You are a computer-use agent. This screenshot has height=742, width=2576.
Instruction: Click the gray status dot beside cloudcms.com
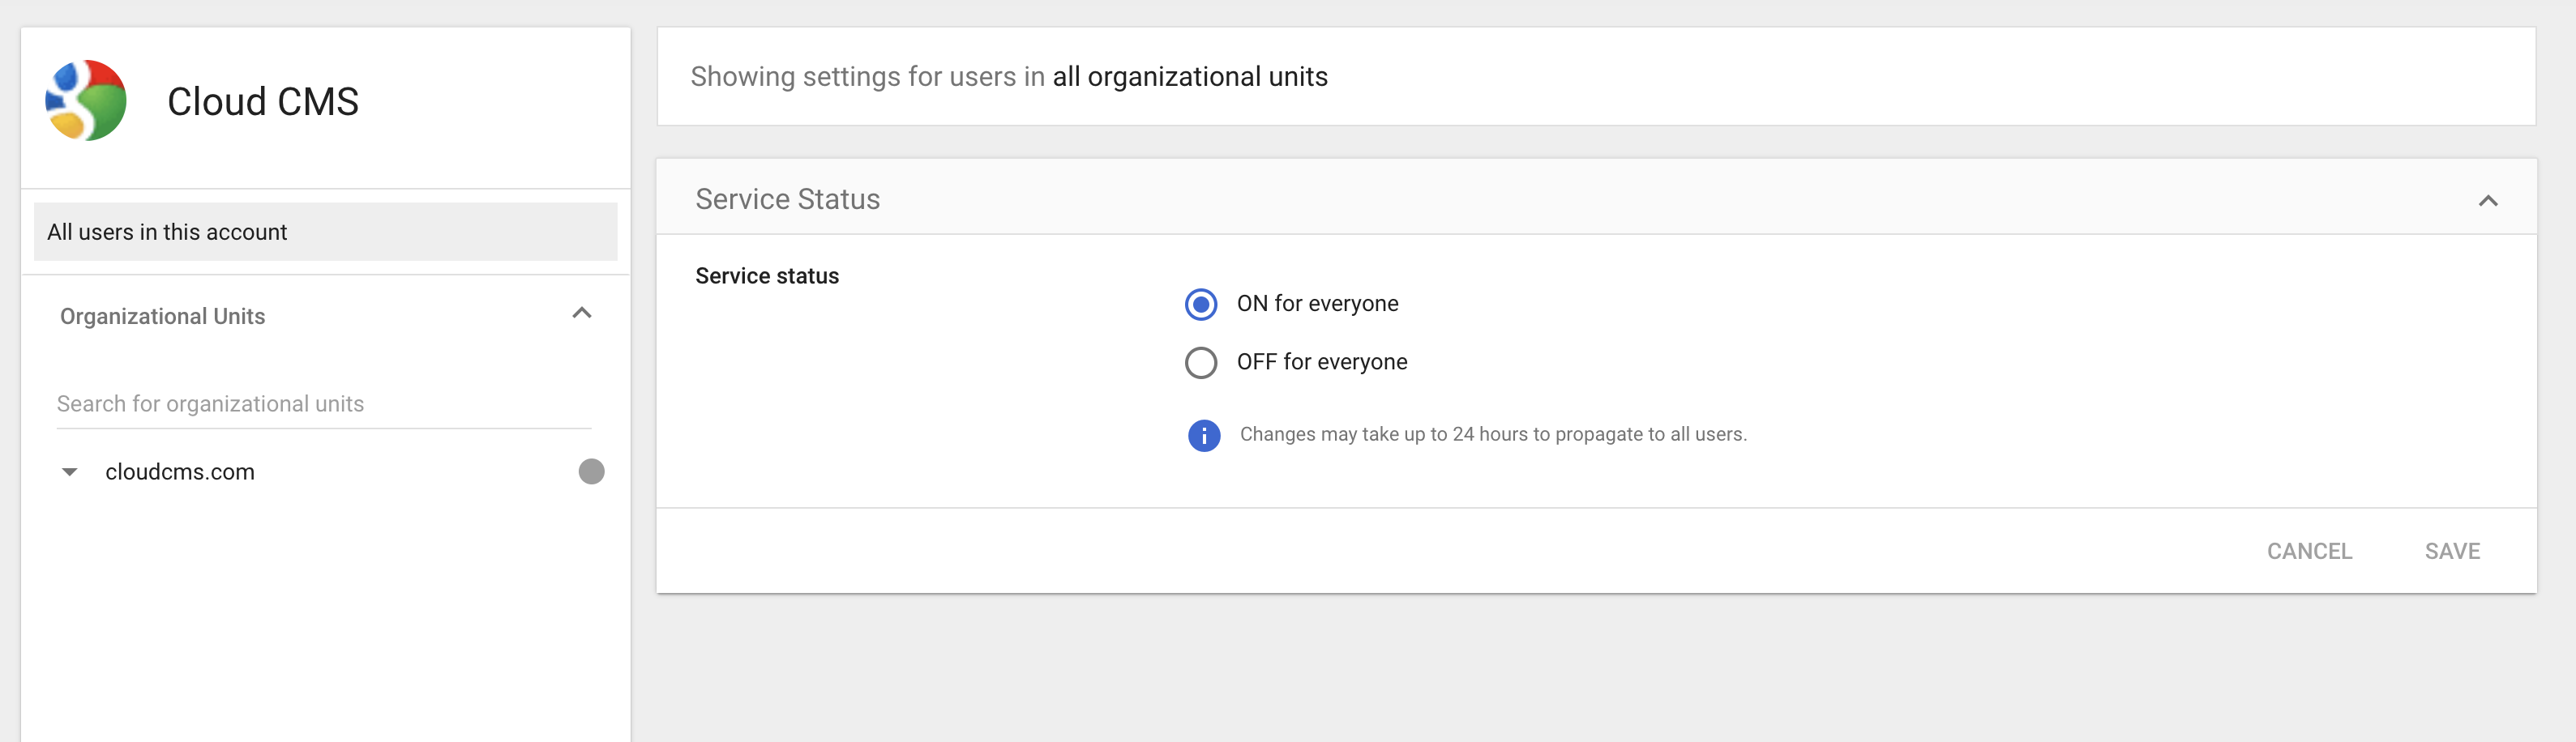pyautogui.click(x=591, y=471)
